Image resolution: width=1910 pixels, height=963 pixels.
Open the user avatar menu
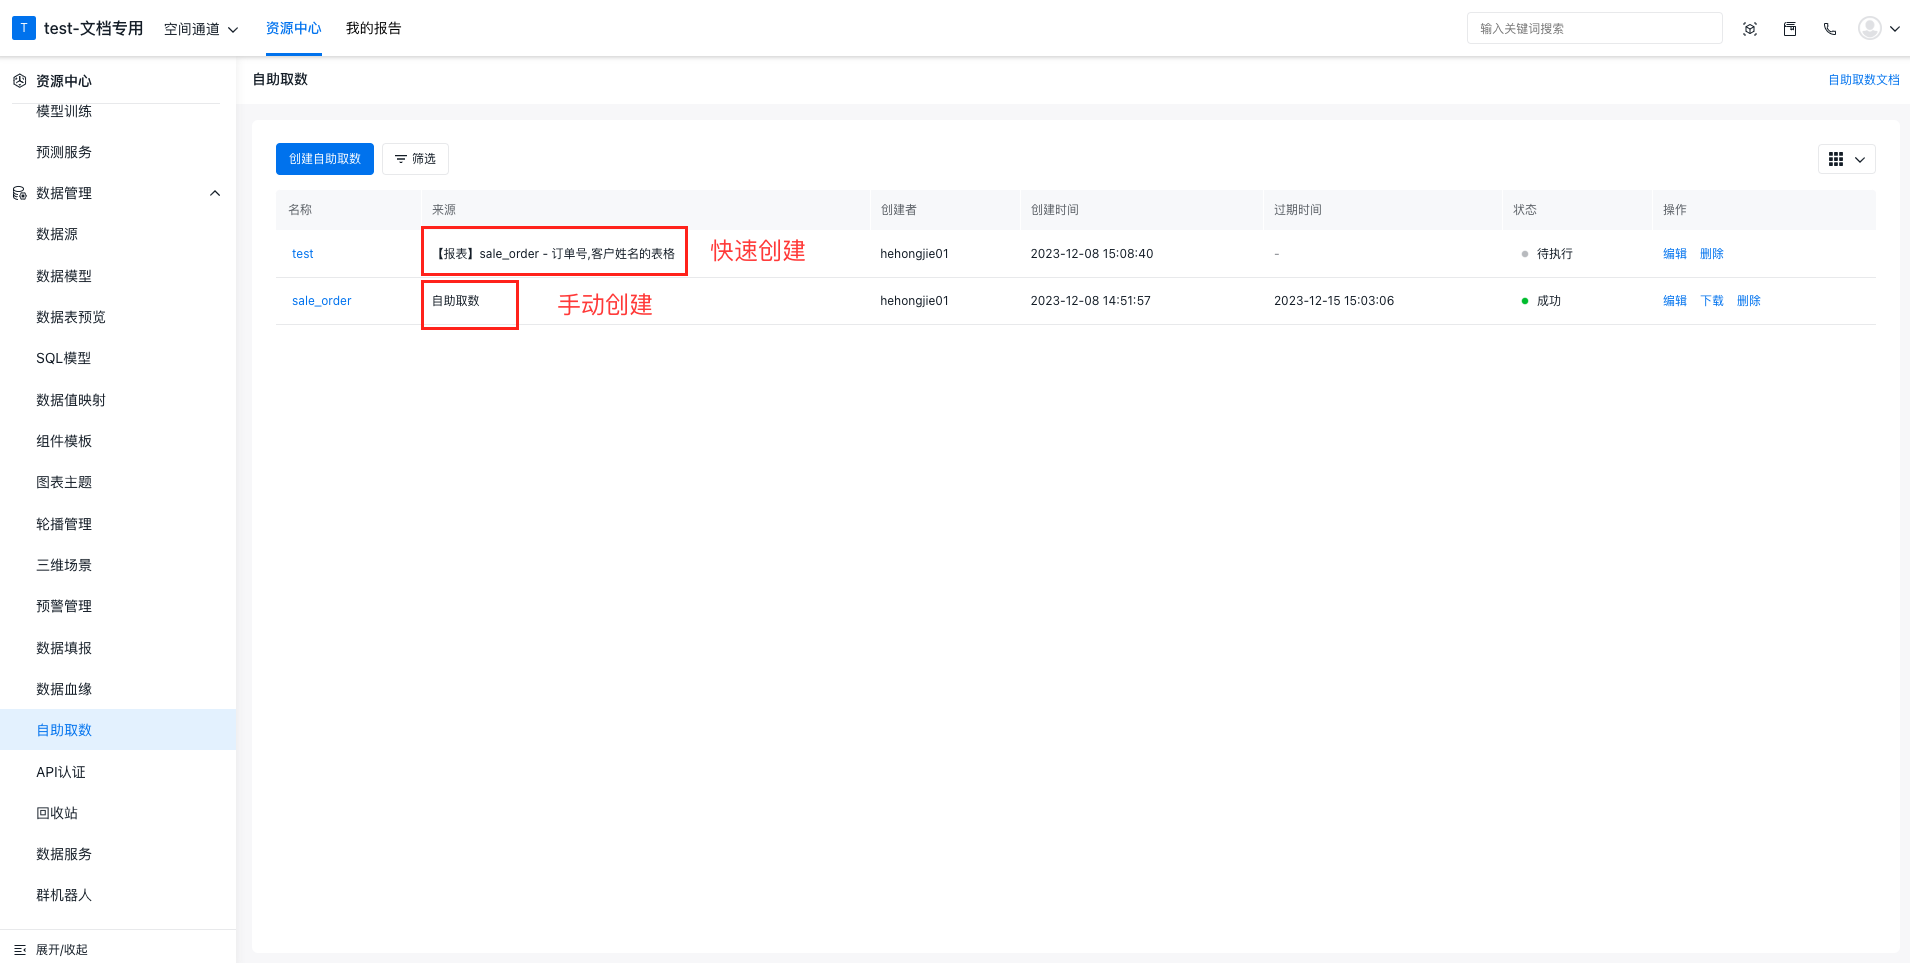[x=1870, y=28]
